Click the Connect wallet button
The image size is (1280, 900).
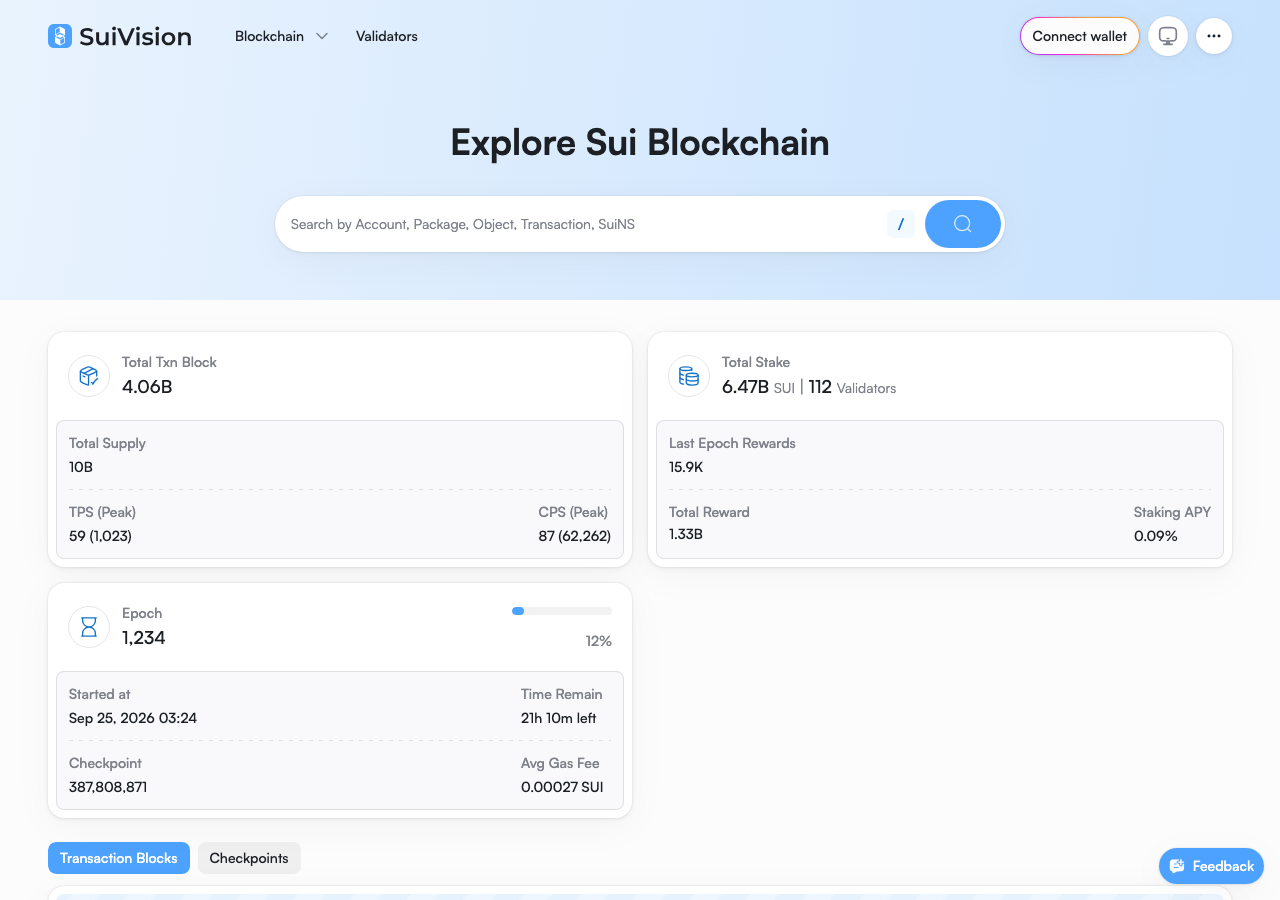(1080, 36)
